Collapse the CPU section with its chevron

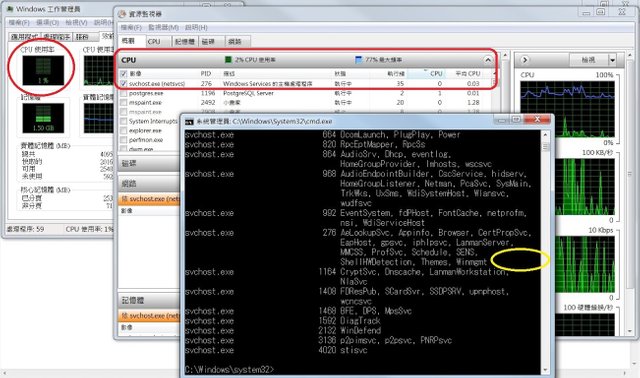tap(488, 60)
